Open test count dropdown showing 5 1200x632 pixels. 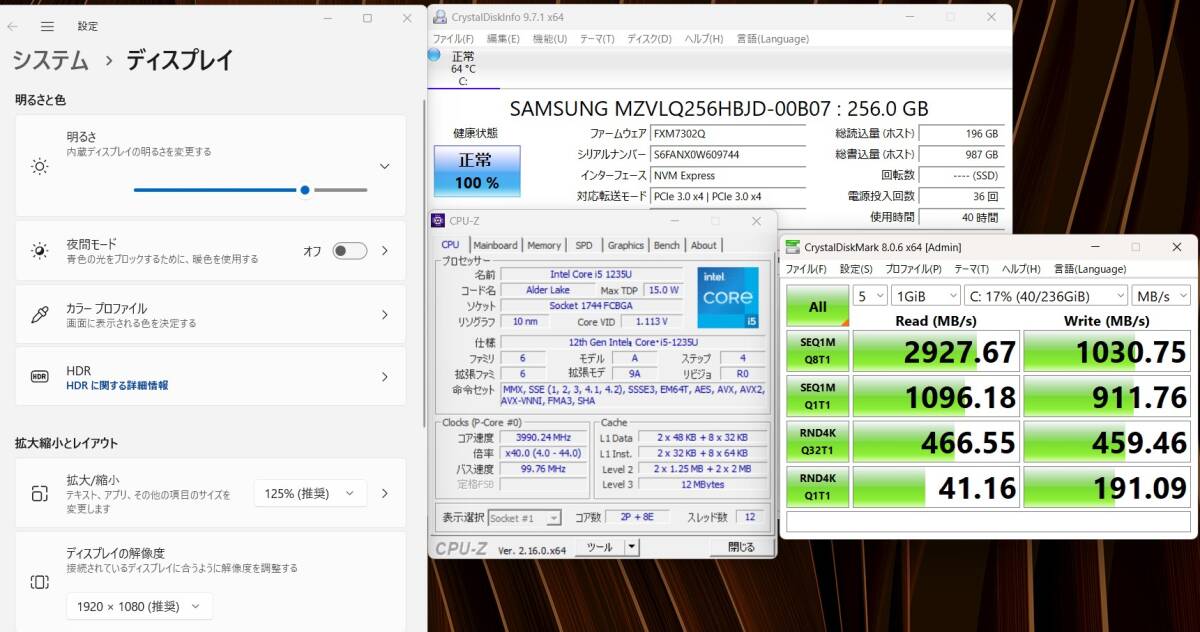point(871,296)
